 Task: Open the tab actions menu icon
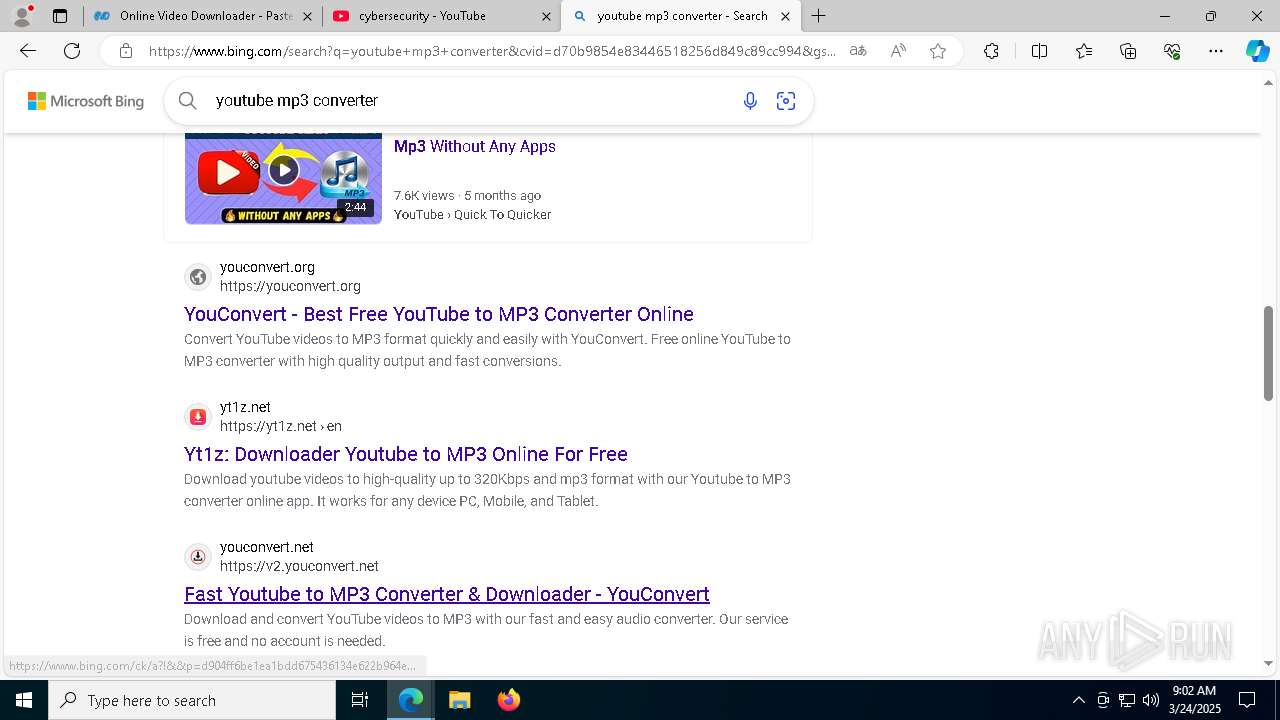click(x=60, y=16)
